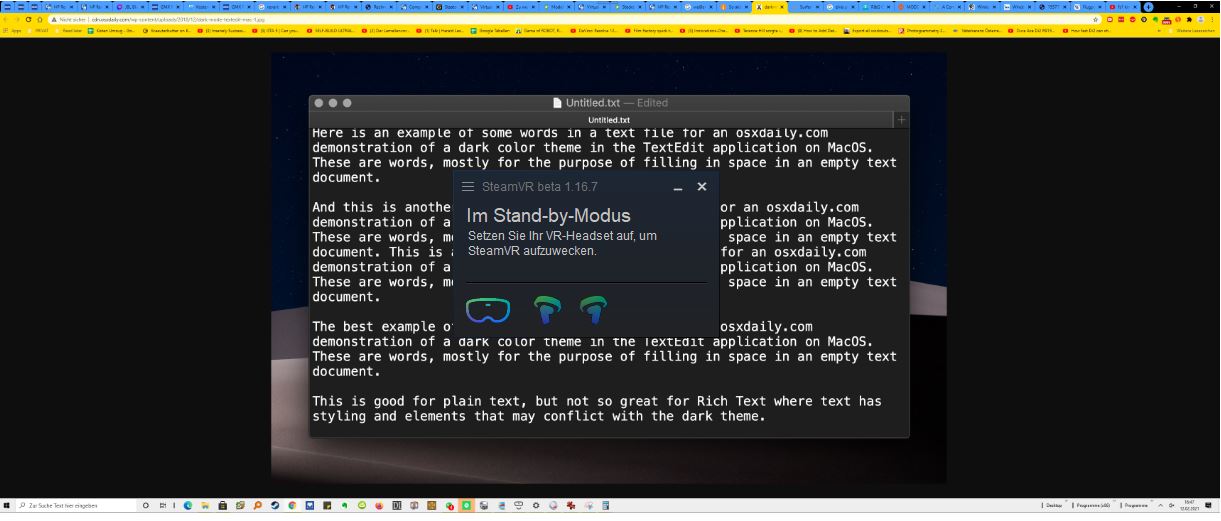Expand the "Weitere Lesezeichen" bookmarks folder
This screenshot has height=521, width=1221.
tap(1192, 31)
